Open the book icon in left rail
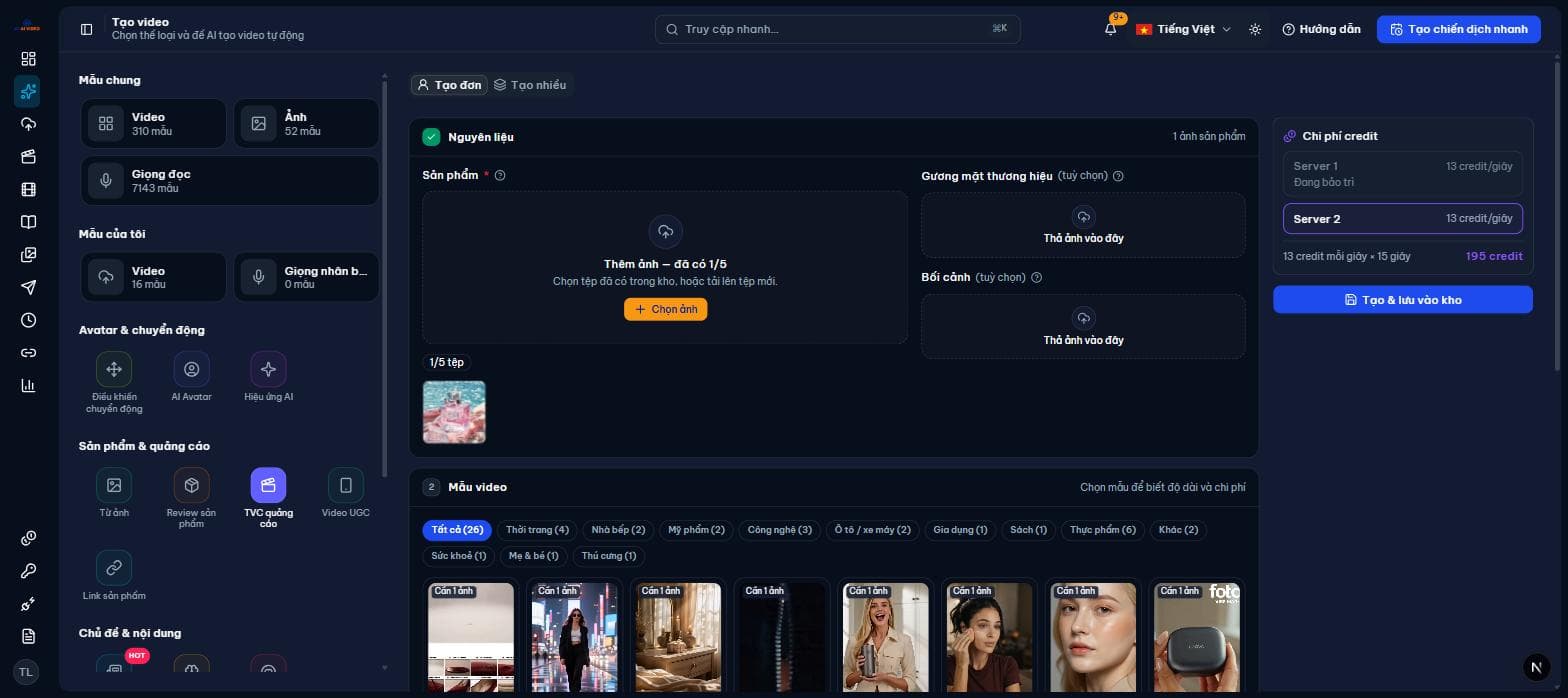Screen dimensions: 1568x698 (28, 222)
